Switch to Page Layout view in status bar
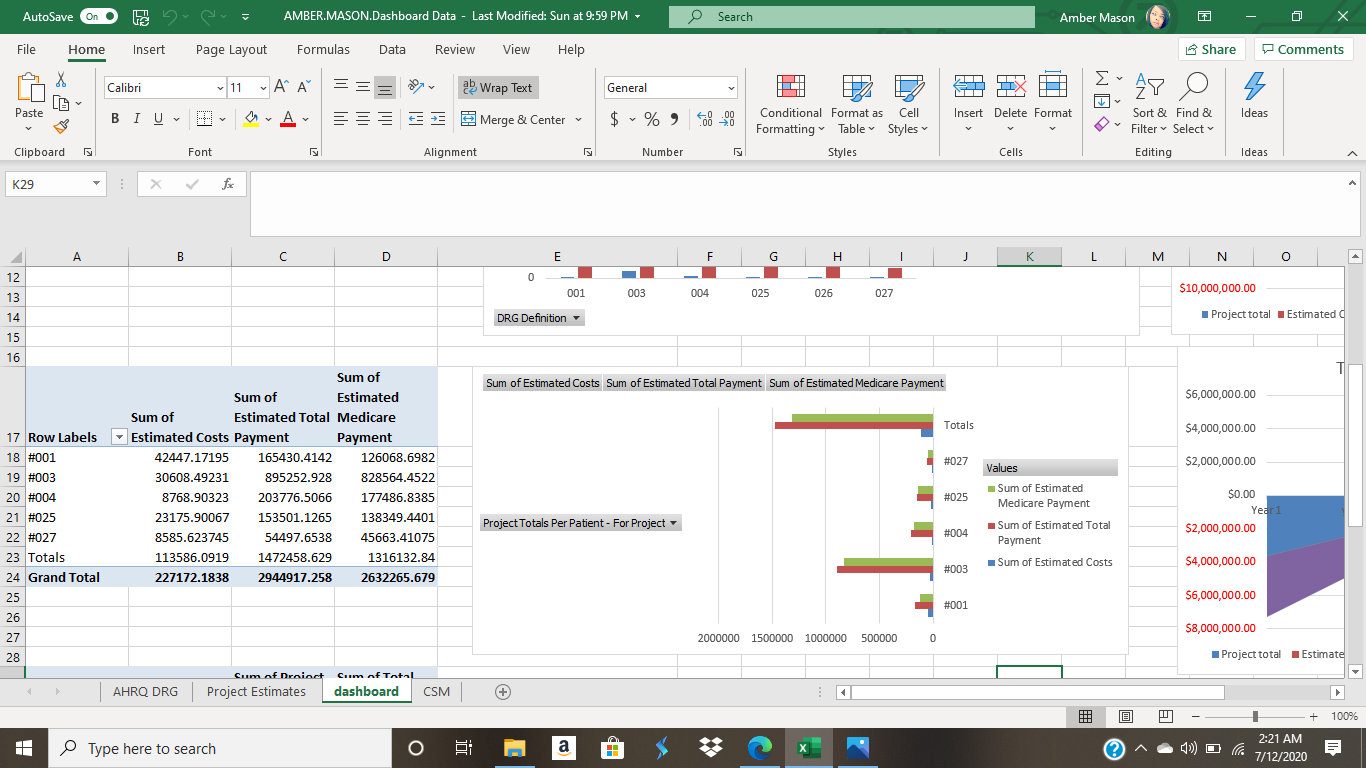1366x768 pixels. coord(1125,716)
